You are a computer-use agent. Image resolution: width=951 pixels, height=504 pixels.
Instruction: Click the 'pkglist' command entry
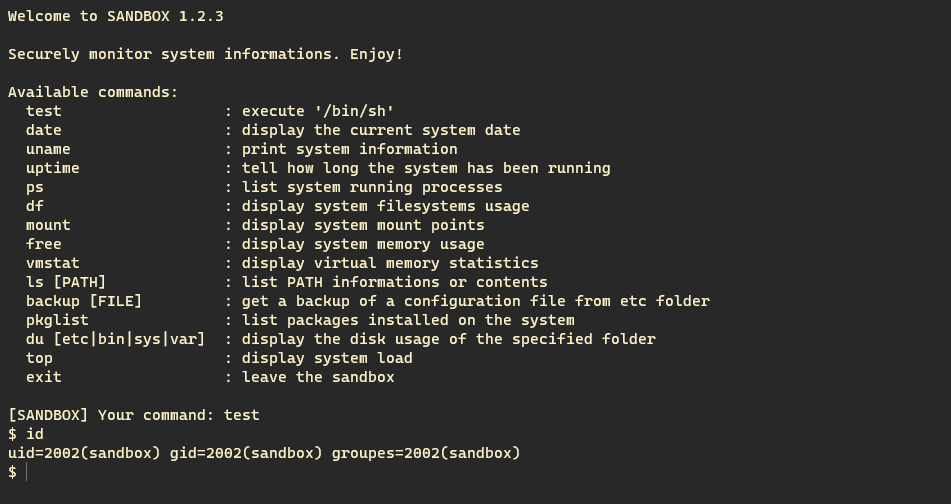click(x=57, y=320)
